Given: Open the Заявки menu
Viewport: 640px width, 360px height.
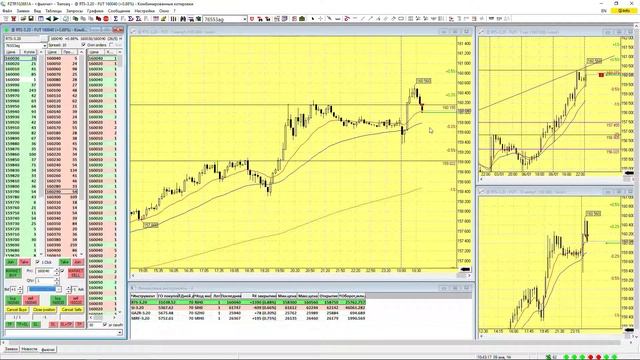Looking at the screenshot, I should coord(23,11).
